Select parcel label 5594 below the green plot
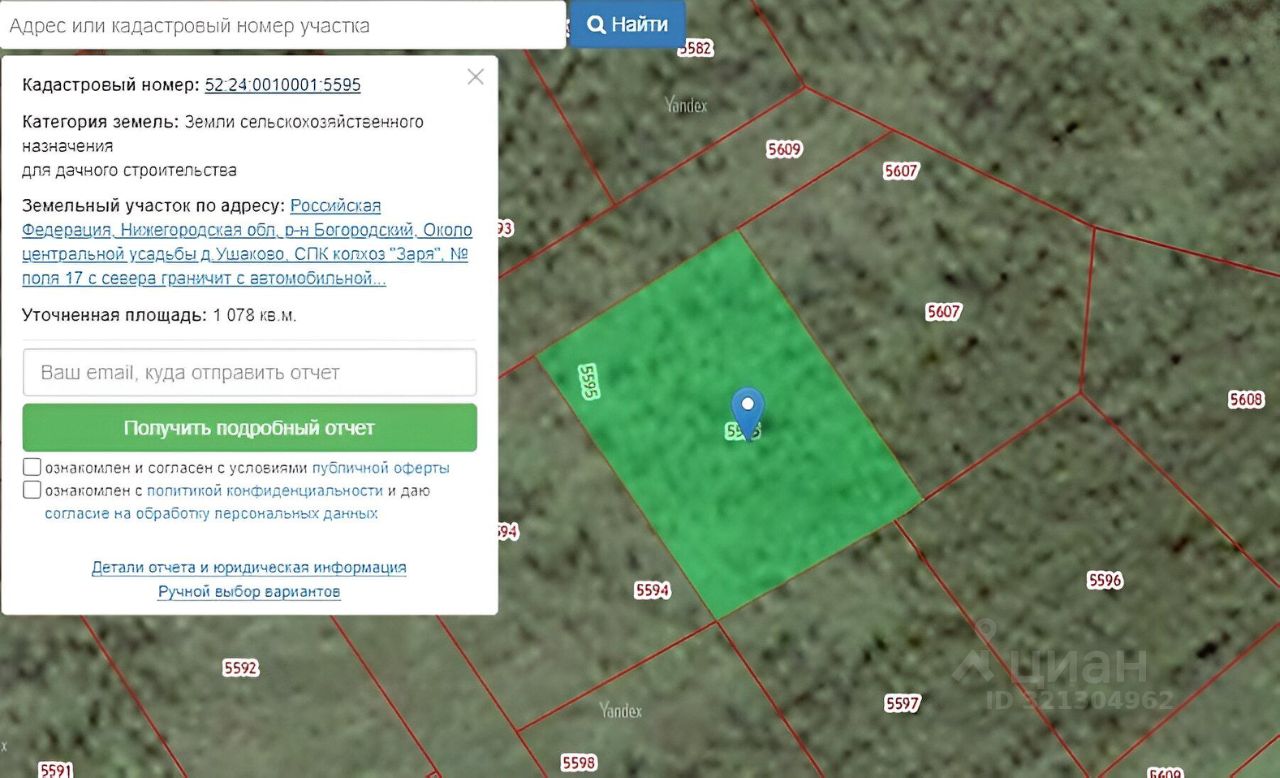 [x=652, y=591]
